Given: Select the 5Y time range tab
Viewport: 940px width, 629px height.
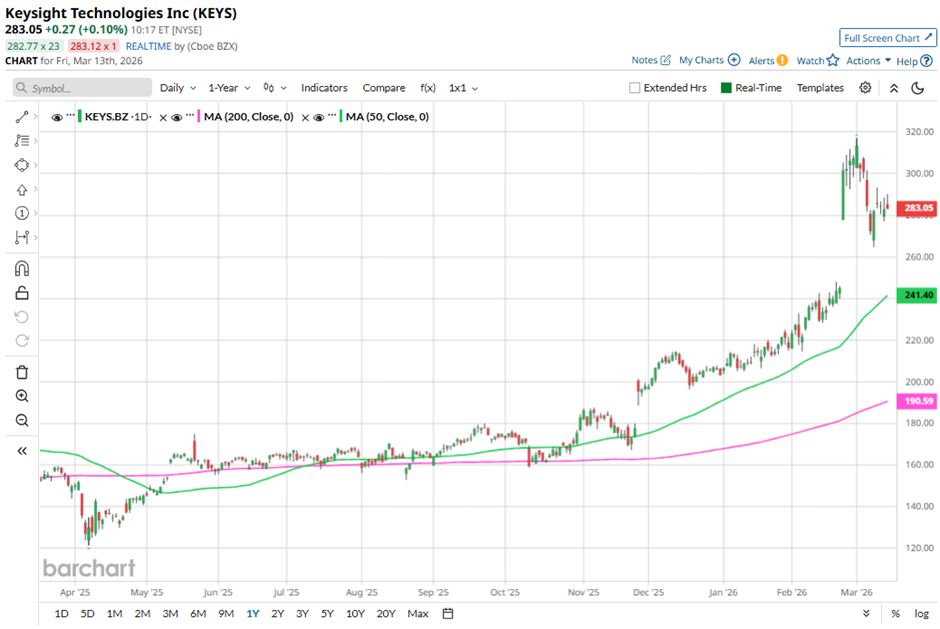Looking at the screenshot, I should tap(327, 613).
